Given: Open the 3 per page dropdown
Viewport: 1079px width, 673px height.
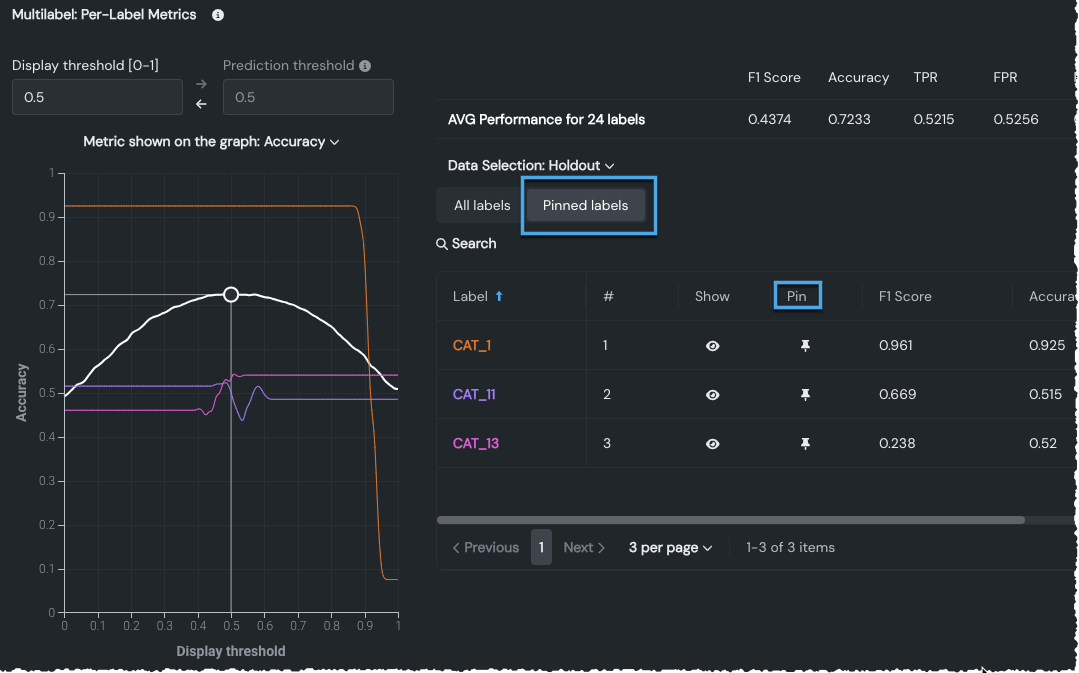Looking at the screenshot, I should [x=670, y=548].
